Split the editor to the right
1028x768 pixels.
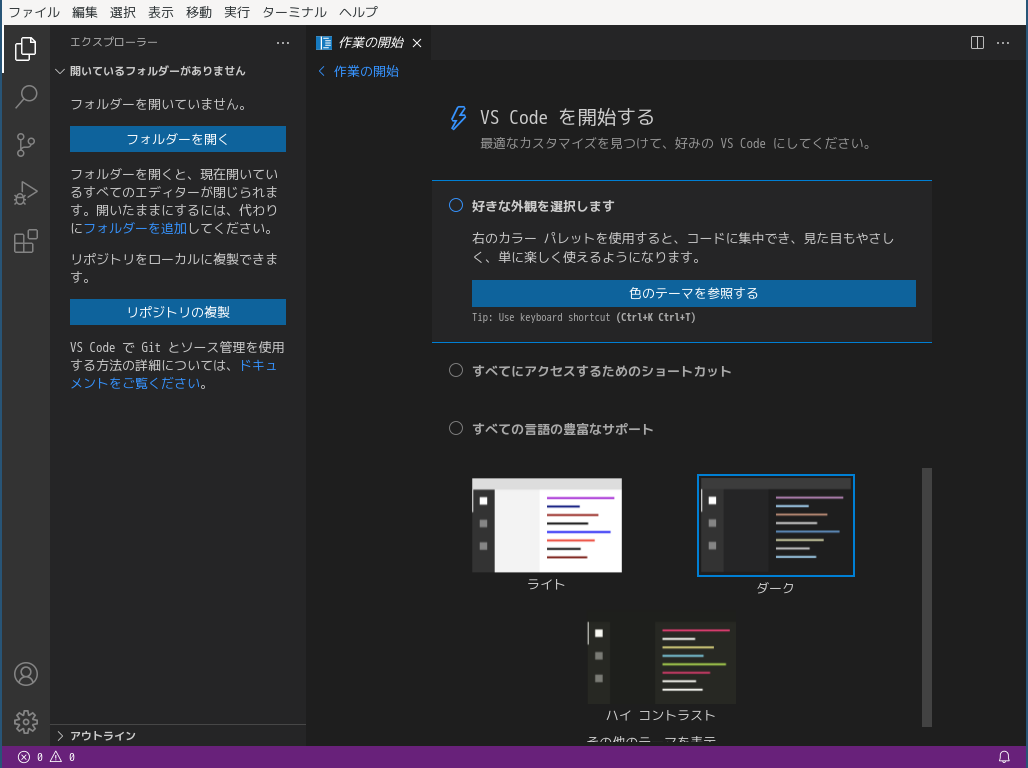point(977,43)
